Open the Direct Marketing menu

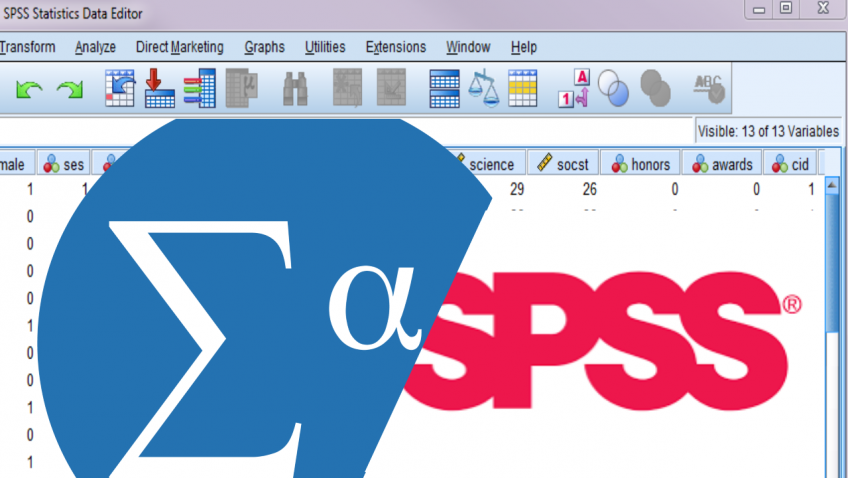[x=180, y=48]
